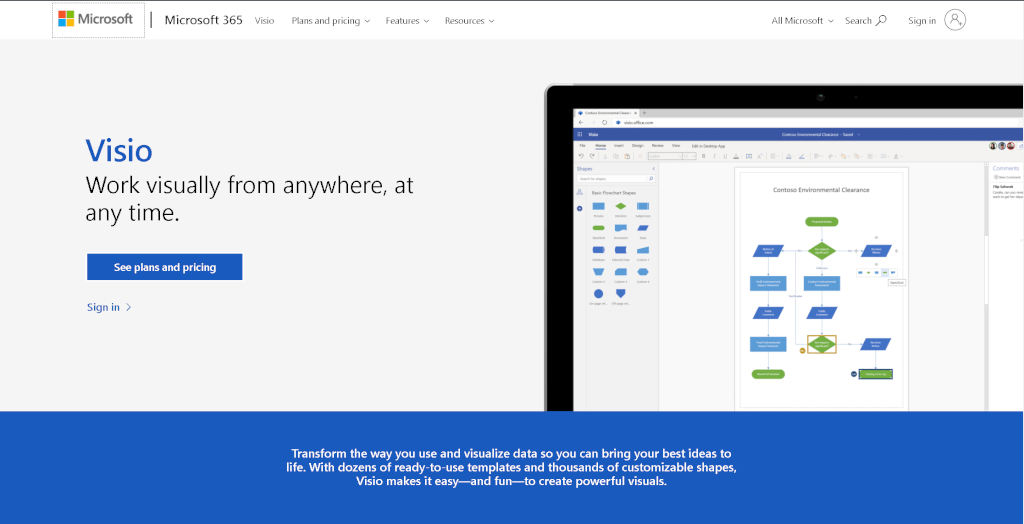
Task: Open the Microsoft 365 home link
Action: [203, 20]
